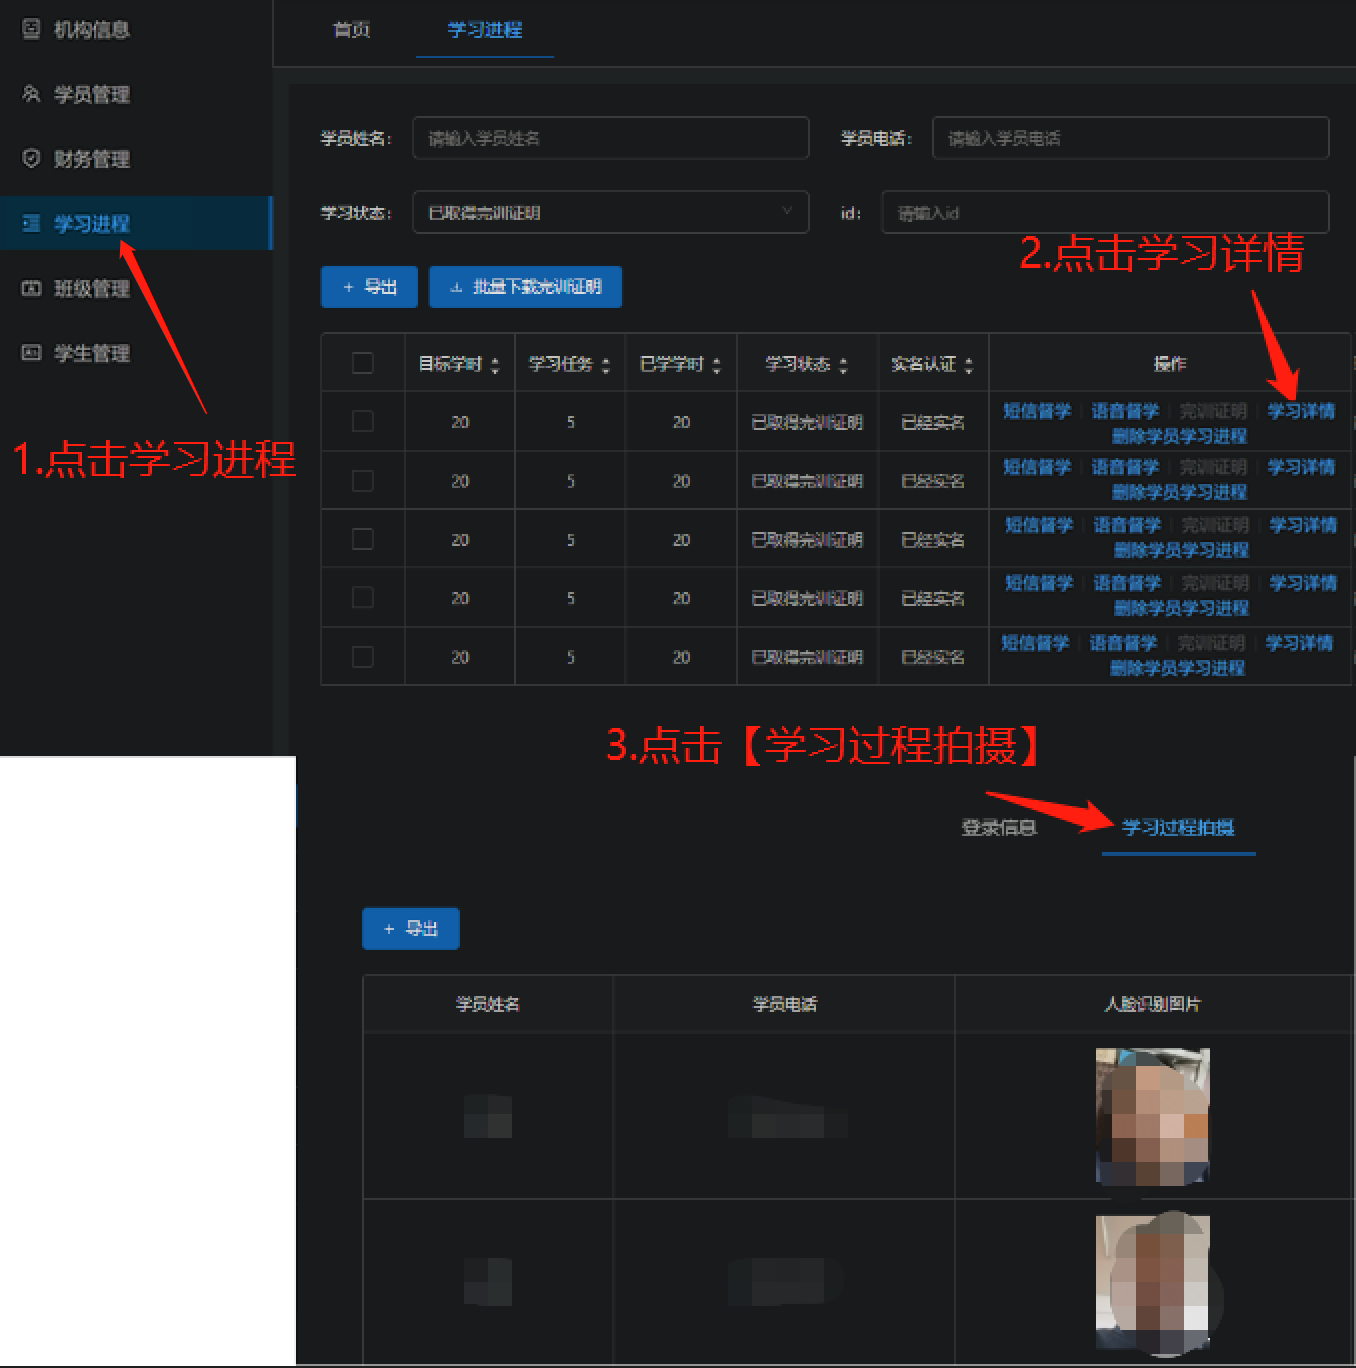
Task: Open 机构信息 in the sidebar menu
Action: point(91,29)
